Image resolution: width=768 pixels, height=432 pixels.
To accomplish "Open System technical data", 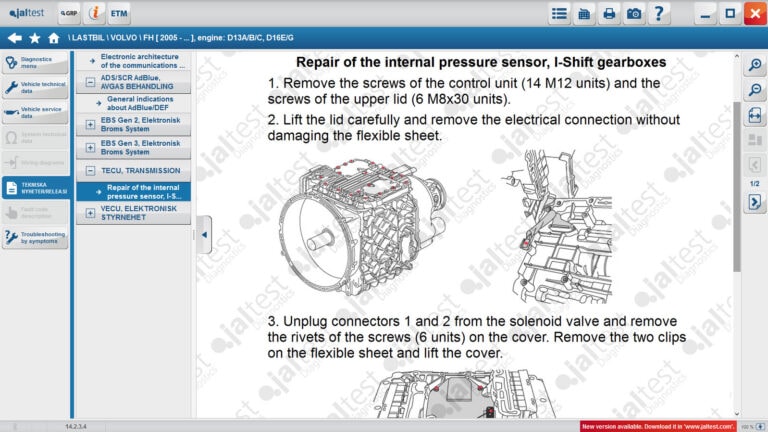I will (35, 138).
